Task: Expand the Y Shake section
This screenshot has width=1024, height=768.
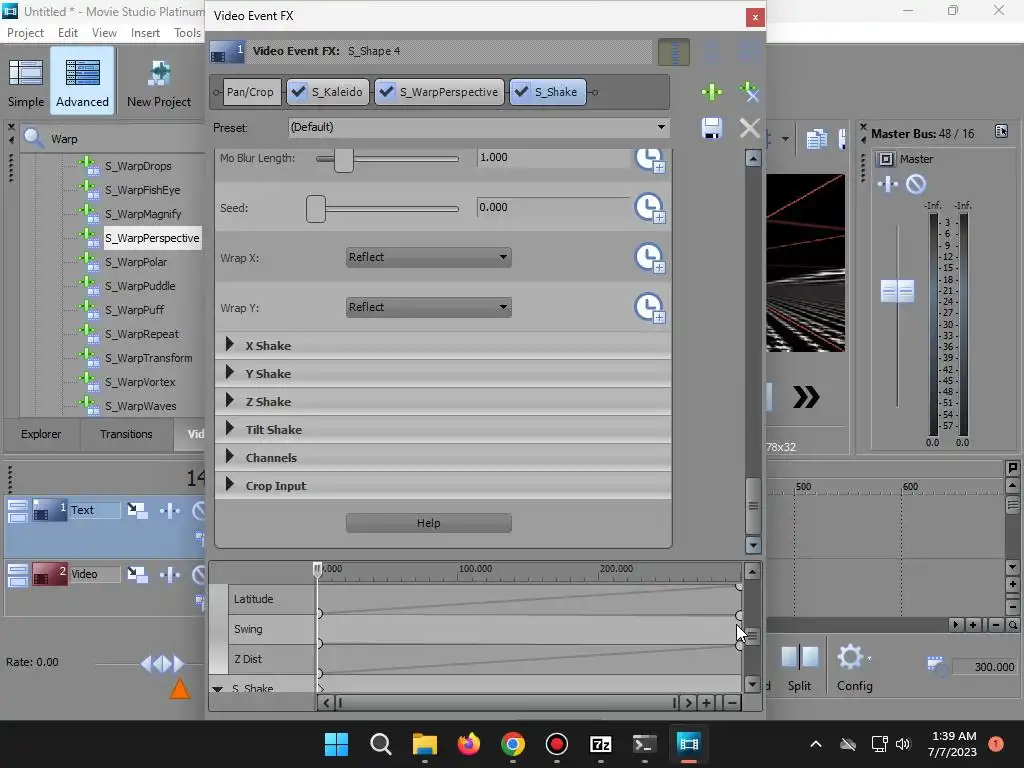Action: click(229, 373)
